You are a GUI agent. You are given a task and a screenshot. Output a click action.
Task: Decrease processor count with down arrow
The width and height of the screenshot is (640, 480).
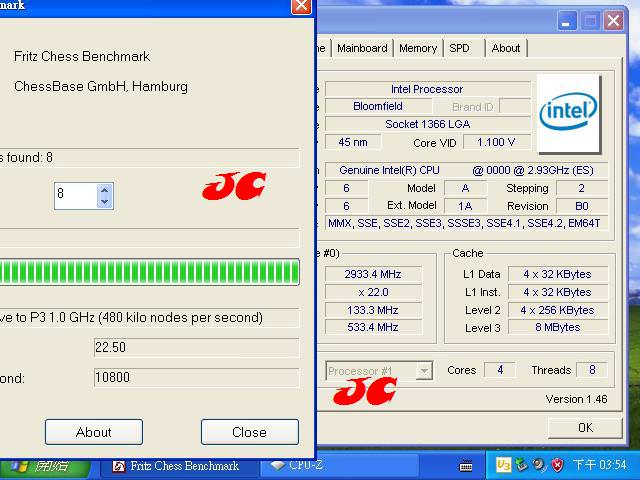click(x=104, y=202)
